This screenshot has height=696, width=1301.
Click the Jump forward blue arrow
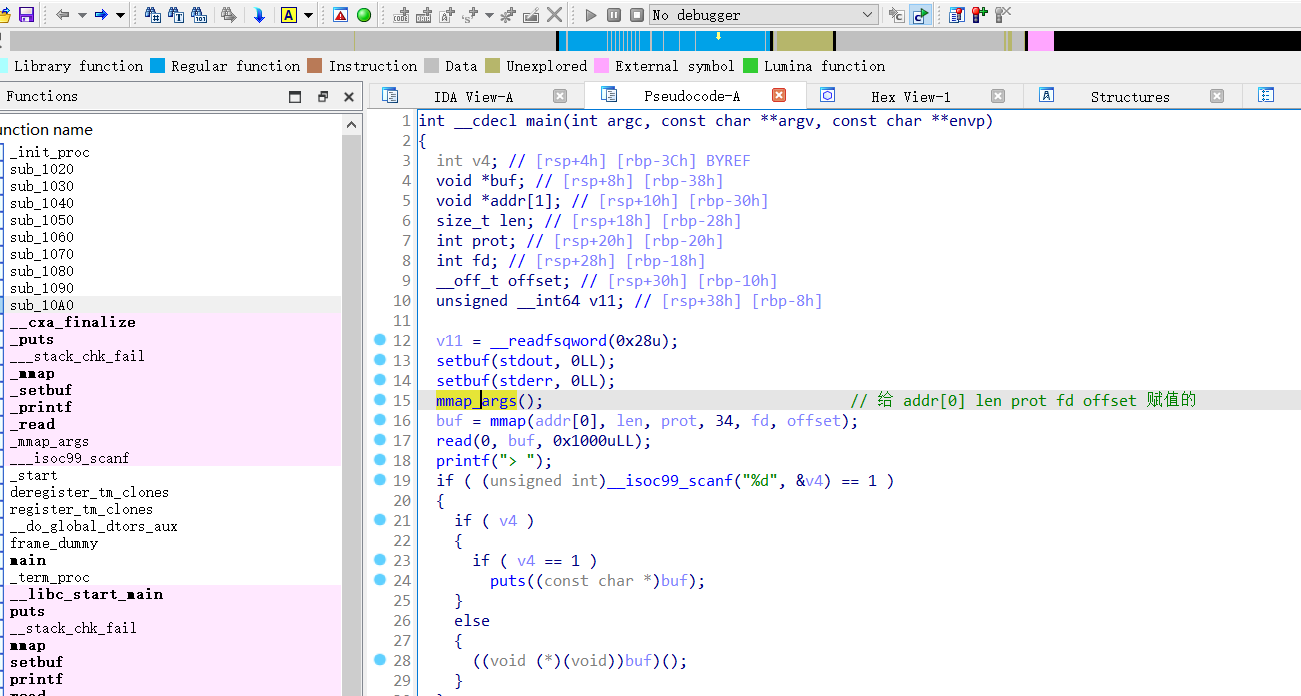(x=100, y=15)
